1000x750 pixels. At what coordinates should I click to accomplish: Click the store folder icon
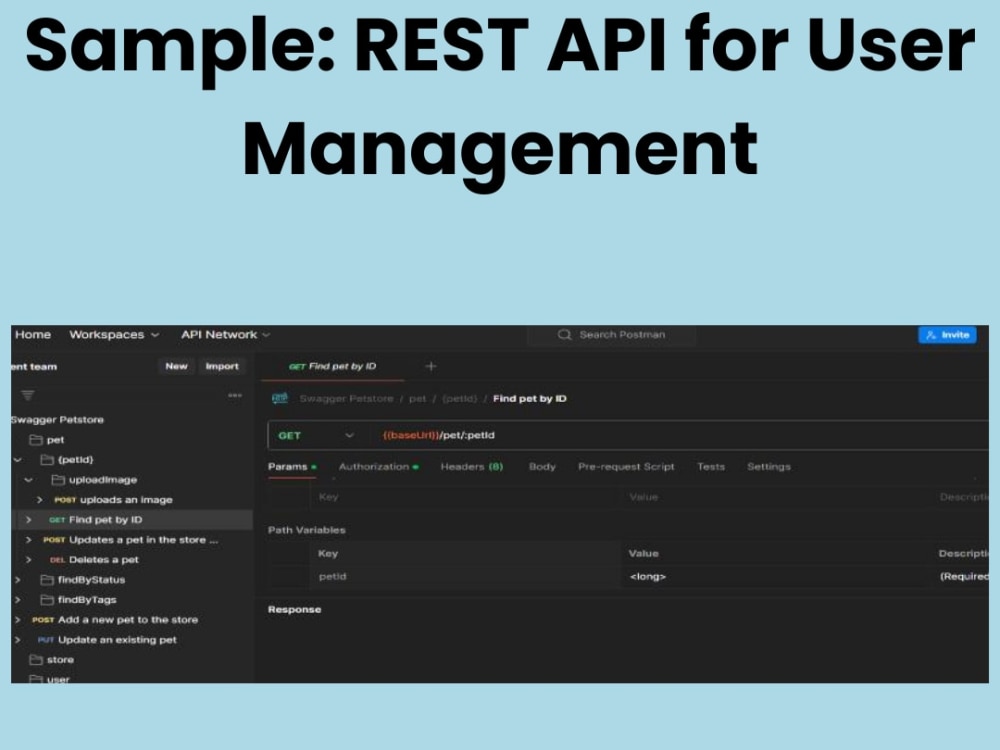pos(36,659)
